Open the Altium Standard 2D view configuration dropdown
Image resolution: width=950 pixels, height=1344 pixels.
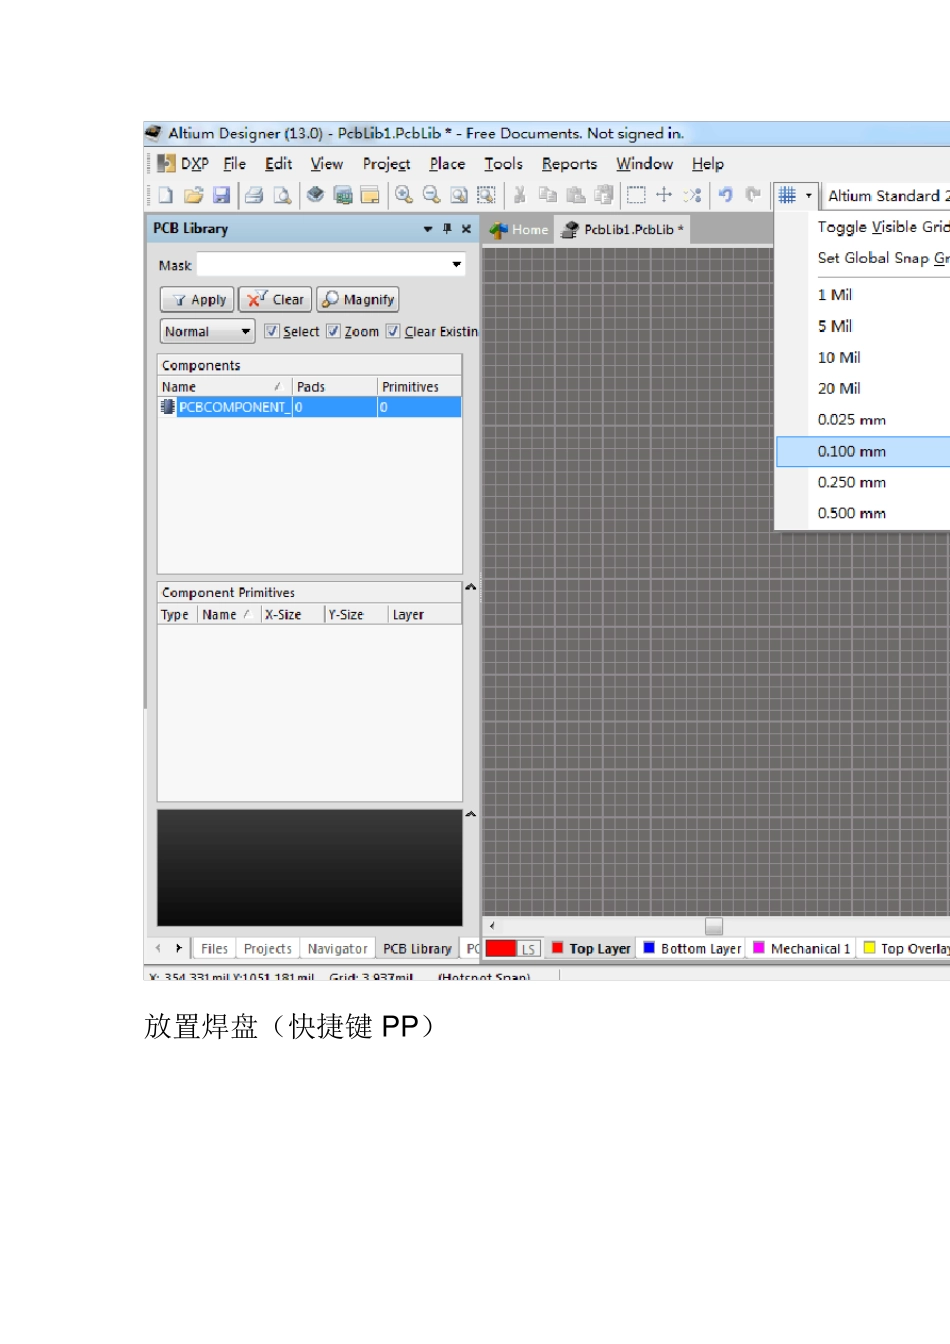click(886, 196)
